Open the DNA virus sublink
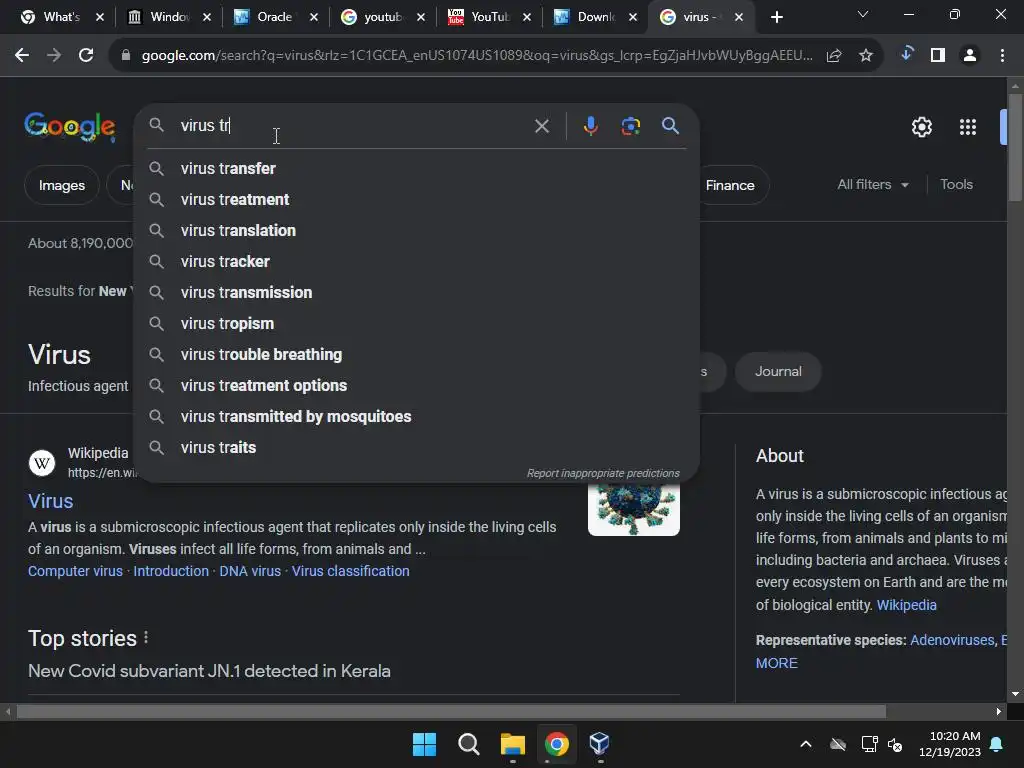Image resolution: width=1024 pixels, height=768 pixels. (x=250, y=571)
